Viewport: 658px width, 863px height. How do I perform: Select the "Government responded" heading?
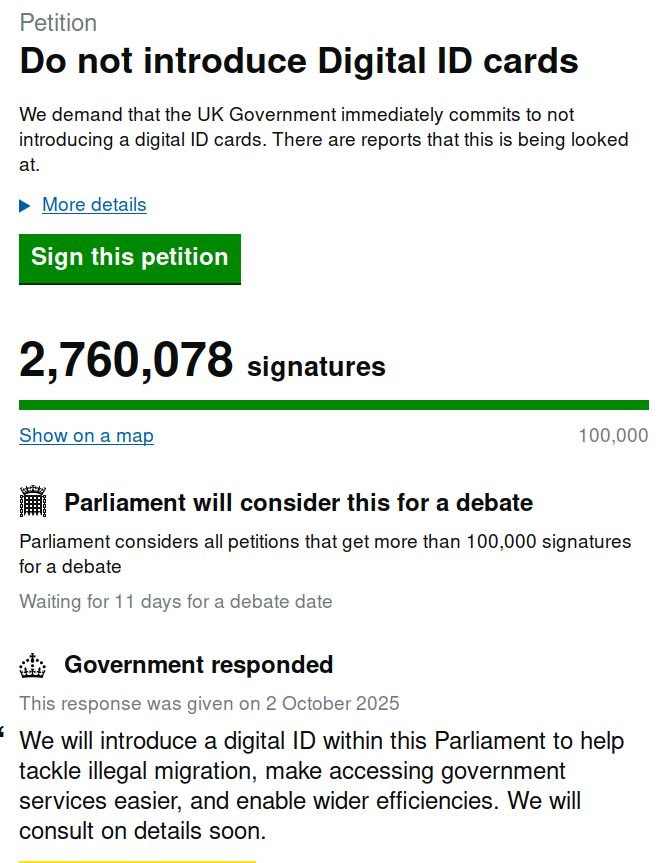[x=198, y=665]
